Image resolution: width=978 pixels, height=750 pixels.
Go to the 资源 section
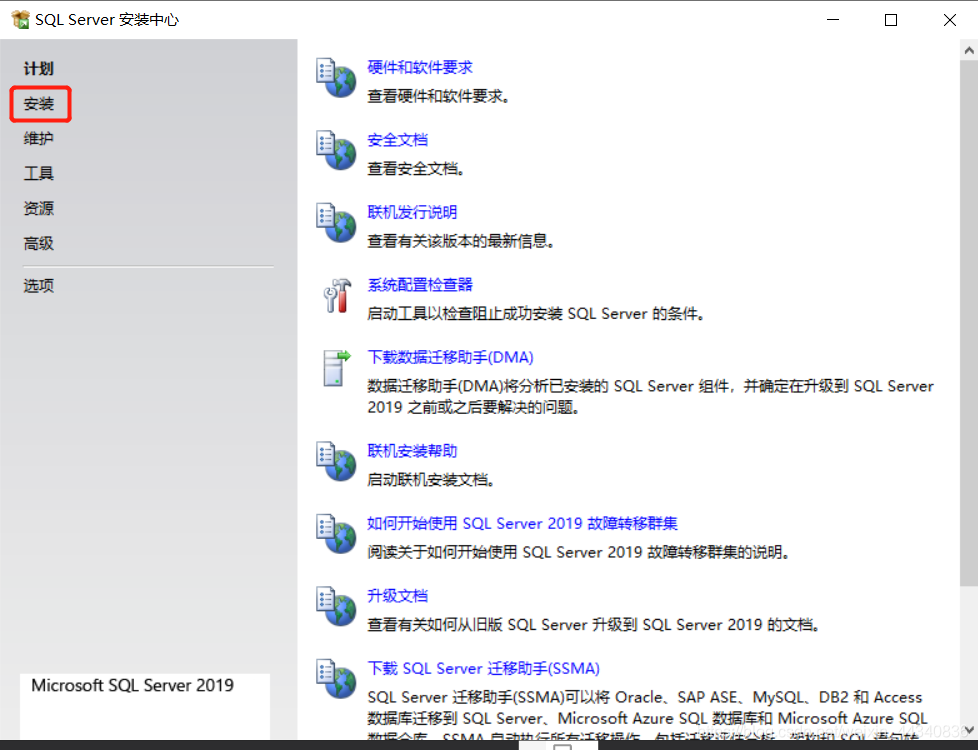point(39,208)
